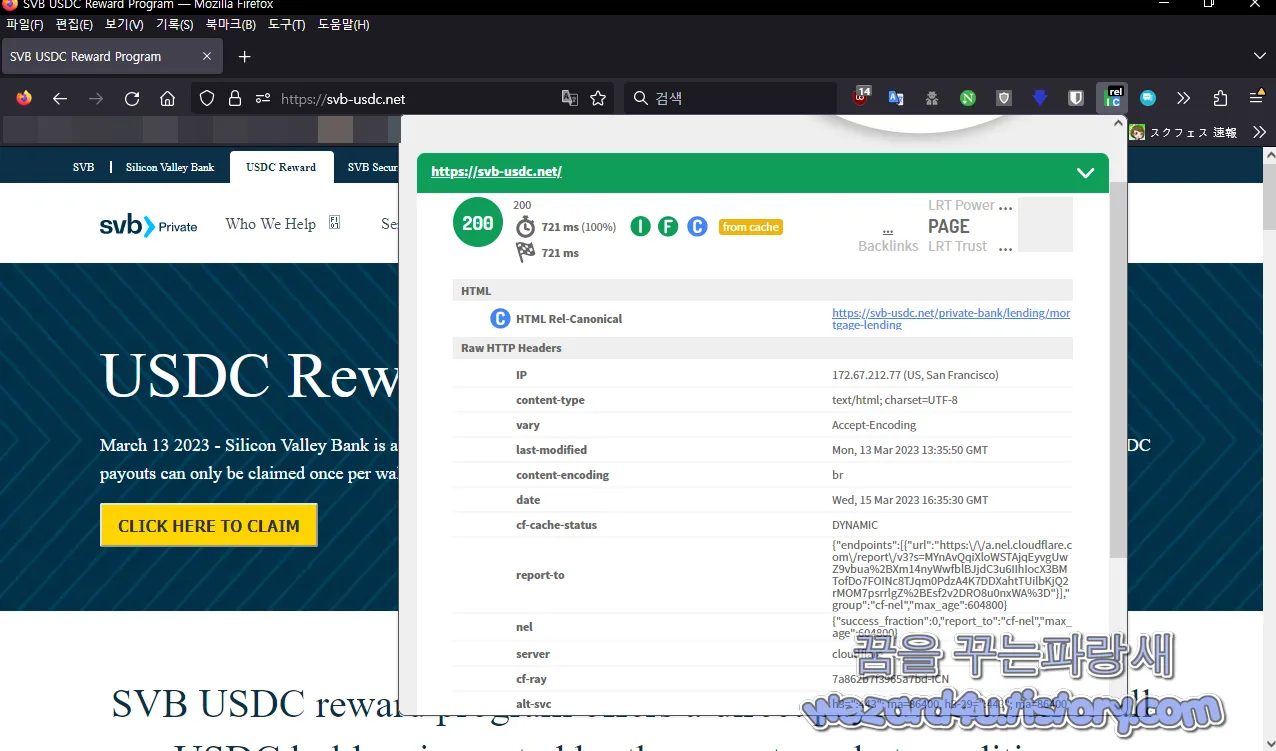This screenshot has height=751, width=1276.
Task: Open the SVB top navigation link
Action: tap(83, 167)
